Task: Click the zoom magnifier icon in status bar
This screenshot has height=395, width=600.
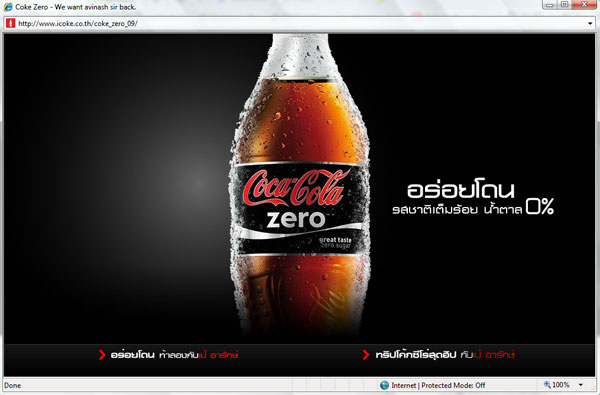Action: pos(547,384)
